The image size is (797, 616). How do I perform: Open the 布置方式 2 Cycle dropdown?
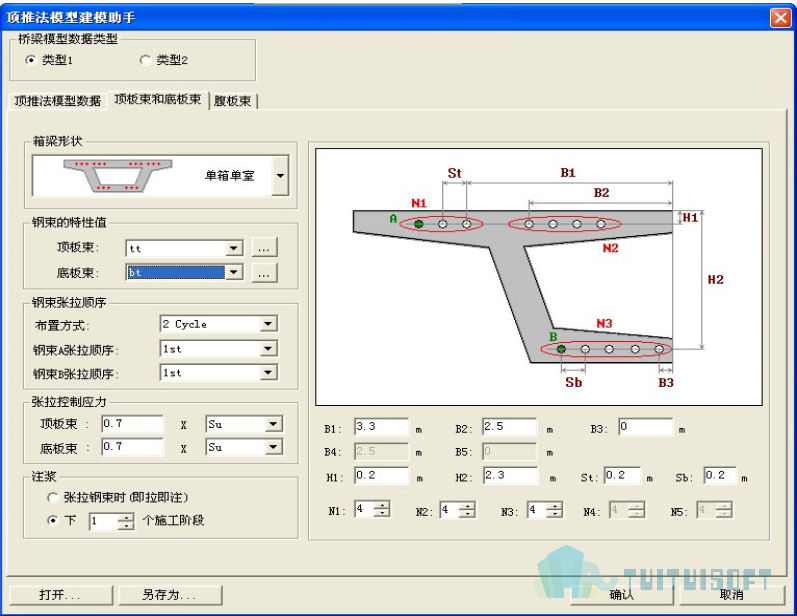click(x=268, y=324)
